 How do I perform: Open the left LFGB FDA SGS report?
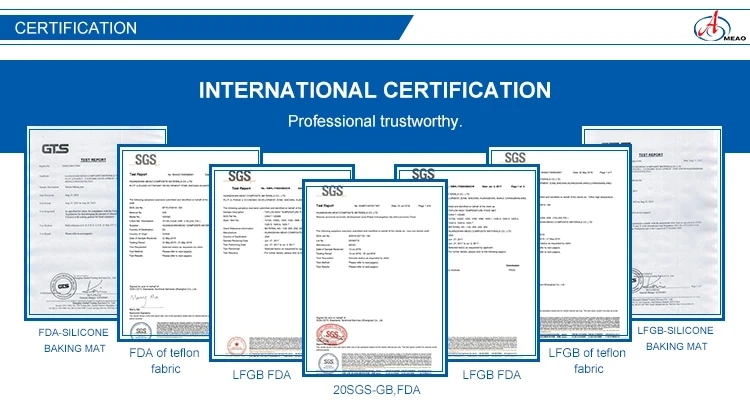pyautogui.click(x=256, y=263)
